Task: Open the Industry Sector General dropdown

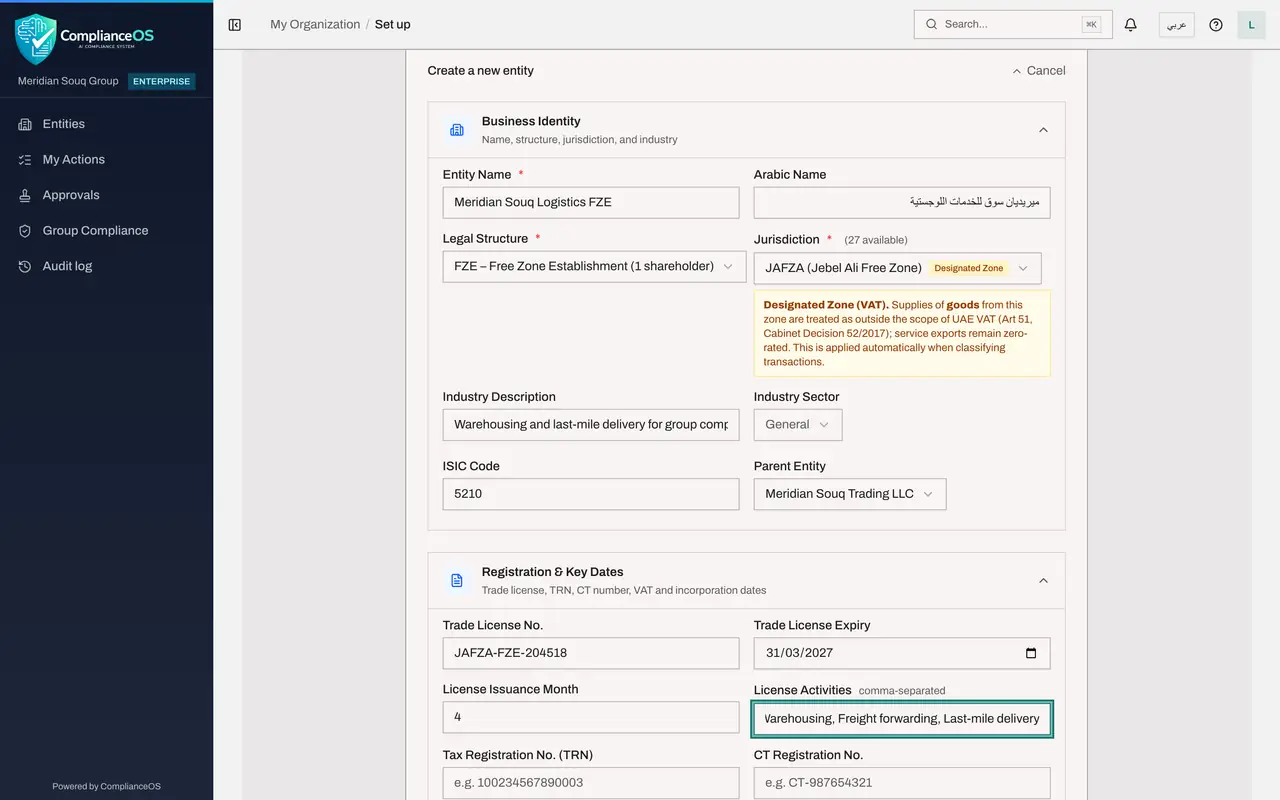Action: tap(798, 425)
